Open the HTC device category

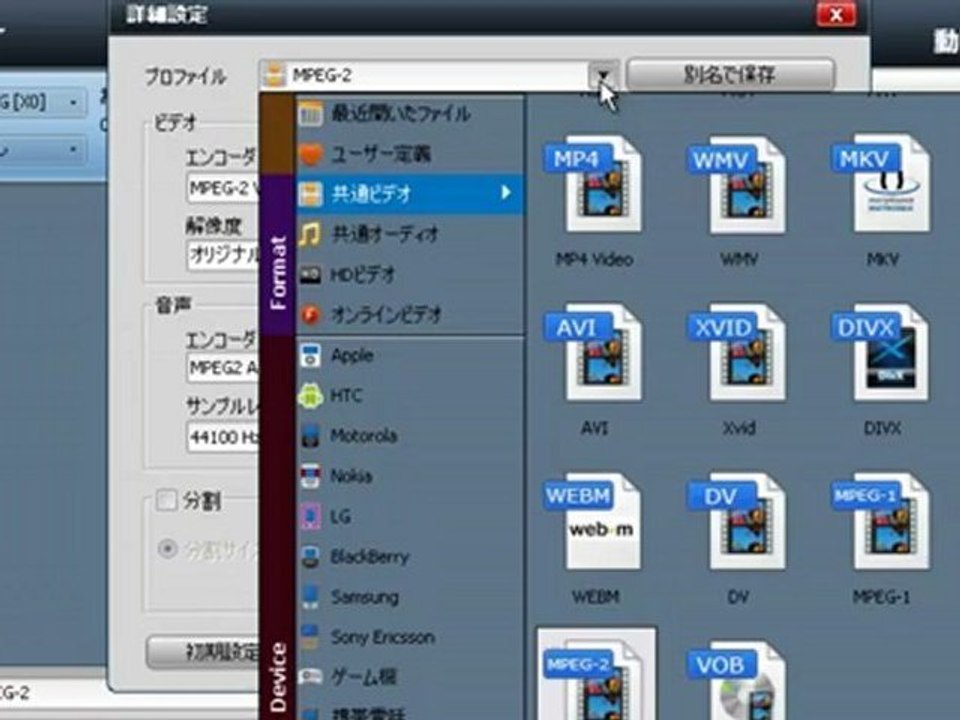pyautogui.click(x=410, y=396)
